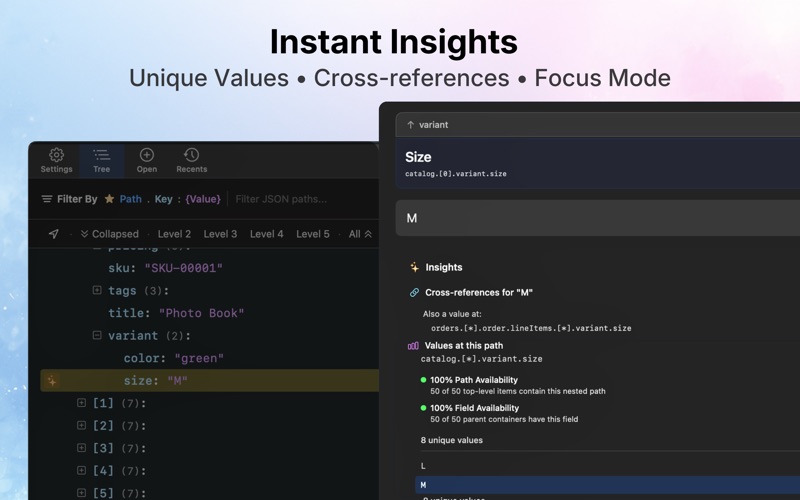Click the Open file button
This screenshot has width=800, height=500.
147,161
